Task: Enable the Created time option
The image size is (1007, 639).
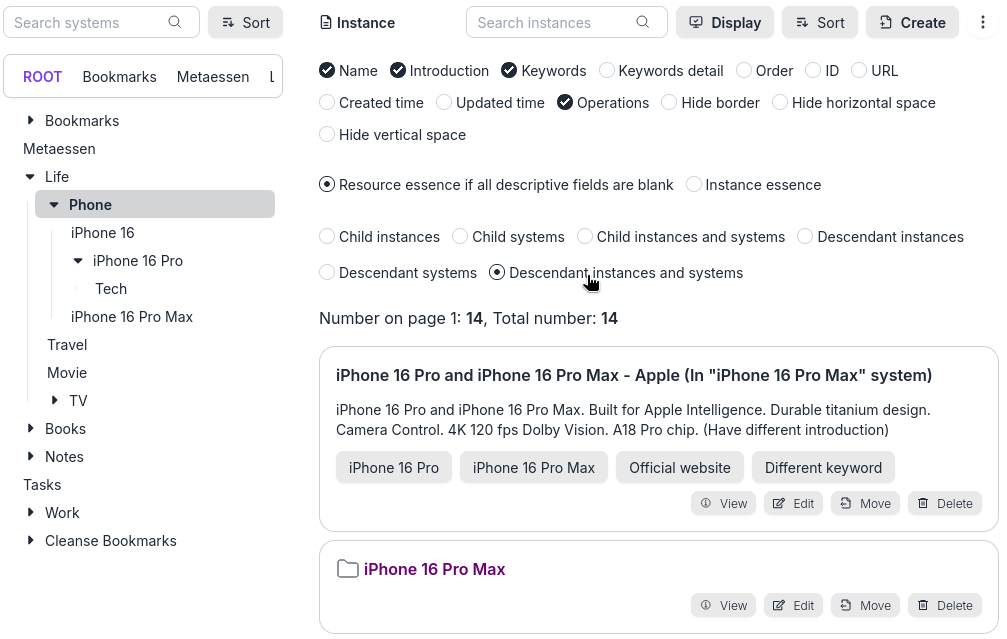Action: [x=327, y=103]
